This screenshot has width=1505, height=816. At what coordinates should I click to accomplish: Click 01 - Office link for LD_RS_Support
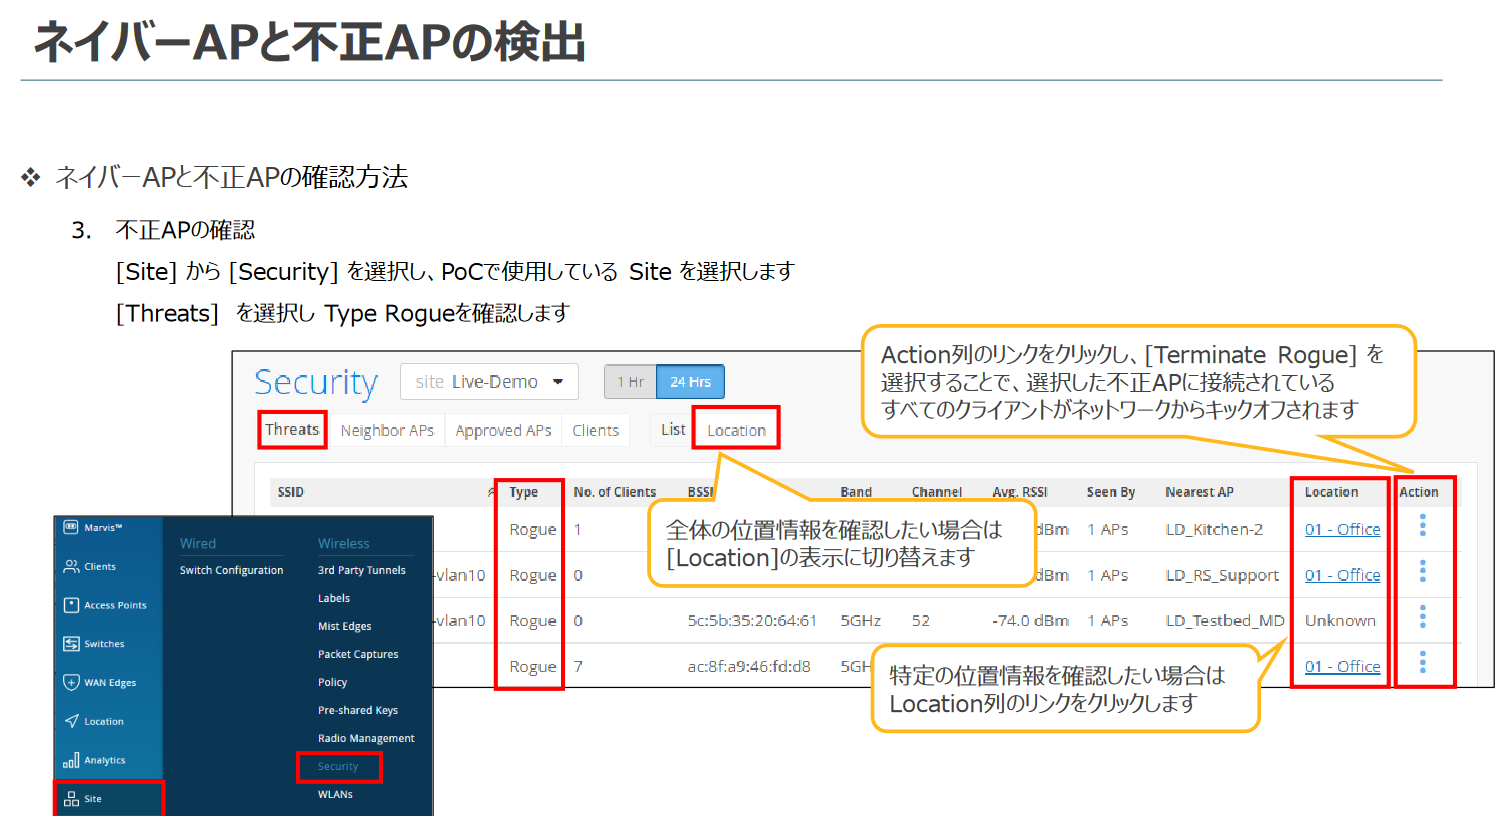click(x=1342, y=575)
